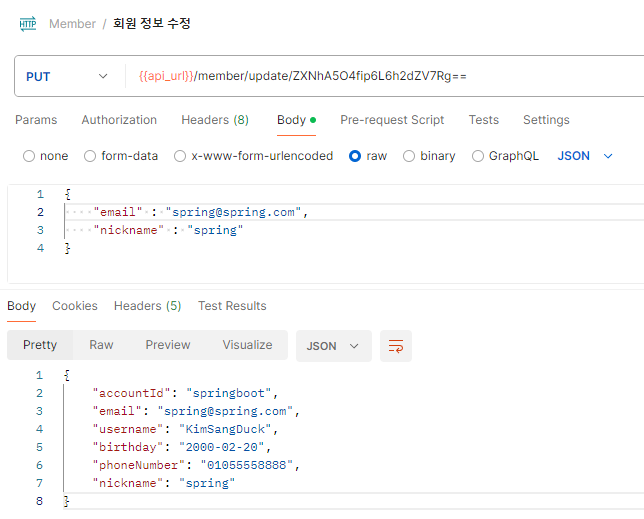This screenshot has height=519, width=644.
Task: Open the response JSON format dropdown
Action: click(x=334, y=346)
